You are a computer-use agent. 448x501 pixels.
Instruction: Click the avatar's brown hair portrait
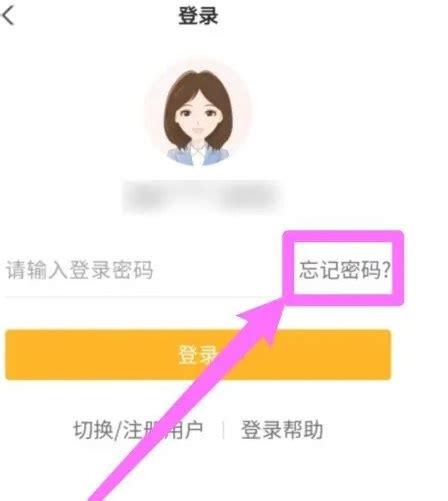click(x=198, y=113)
